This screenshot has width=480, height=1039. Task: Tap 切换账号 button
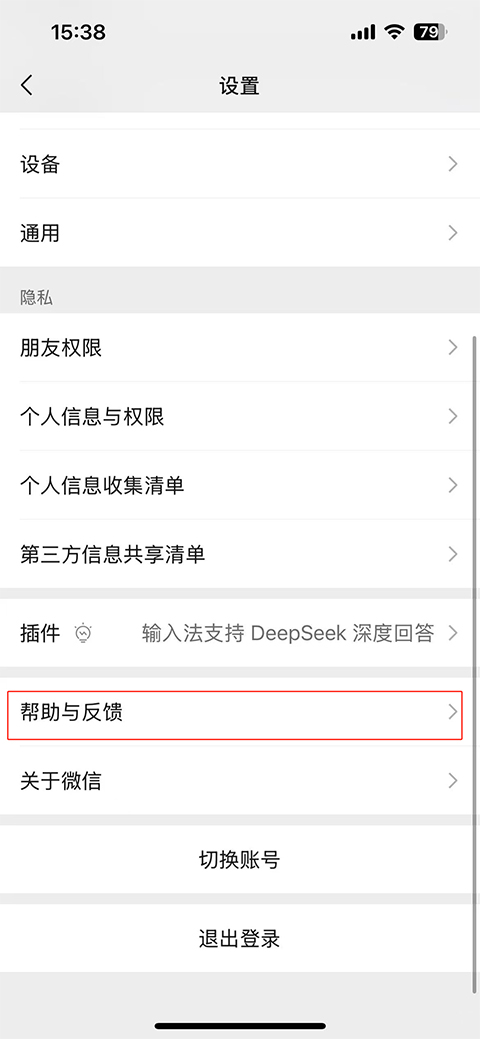[240, 859]
